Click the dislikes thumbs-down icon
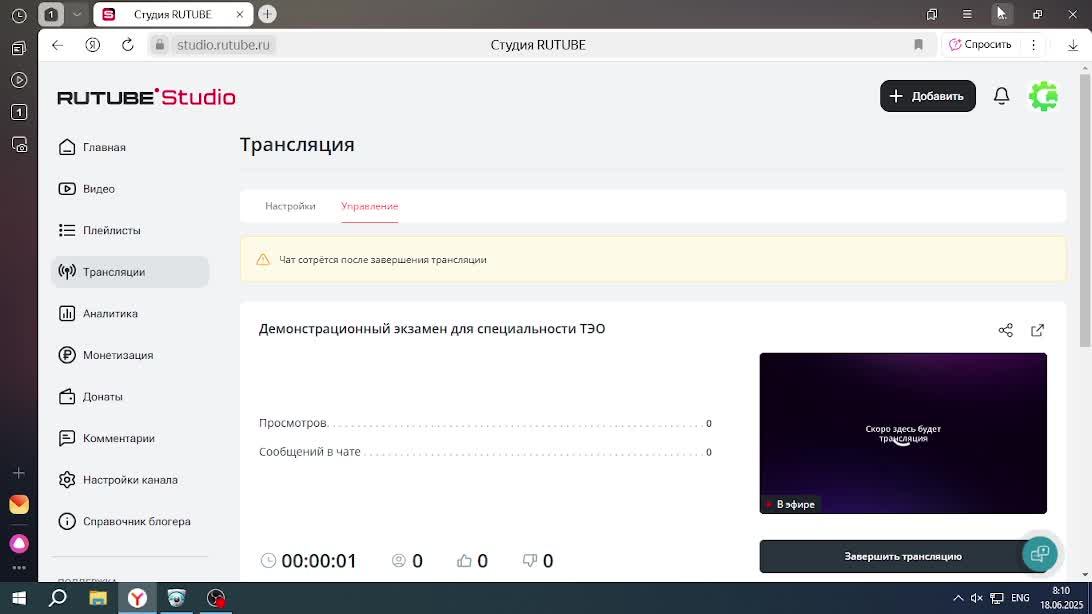 pos(530,560)
